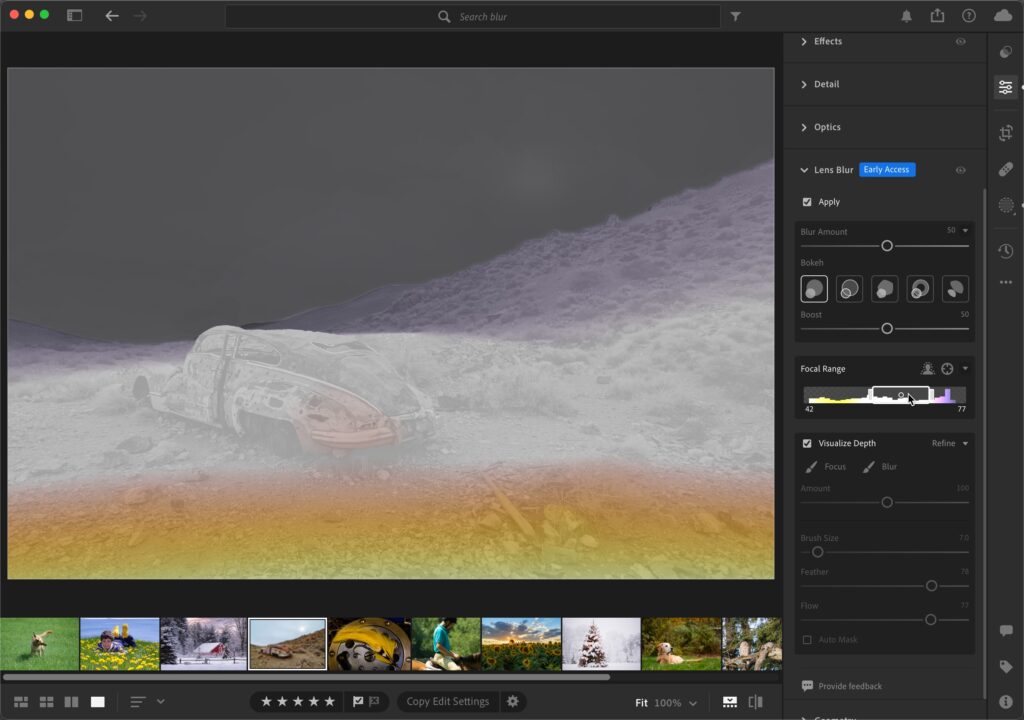
Task: Select the Focus brush option
Action: (x=826, y=466)
